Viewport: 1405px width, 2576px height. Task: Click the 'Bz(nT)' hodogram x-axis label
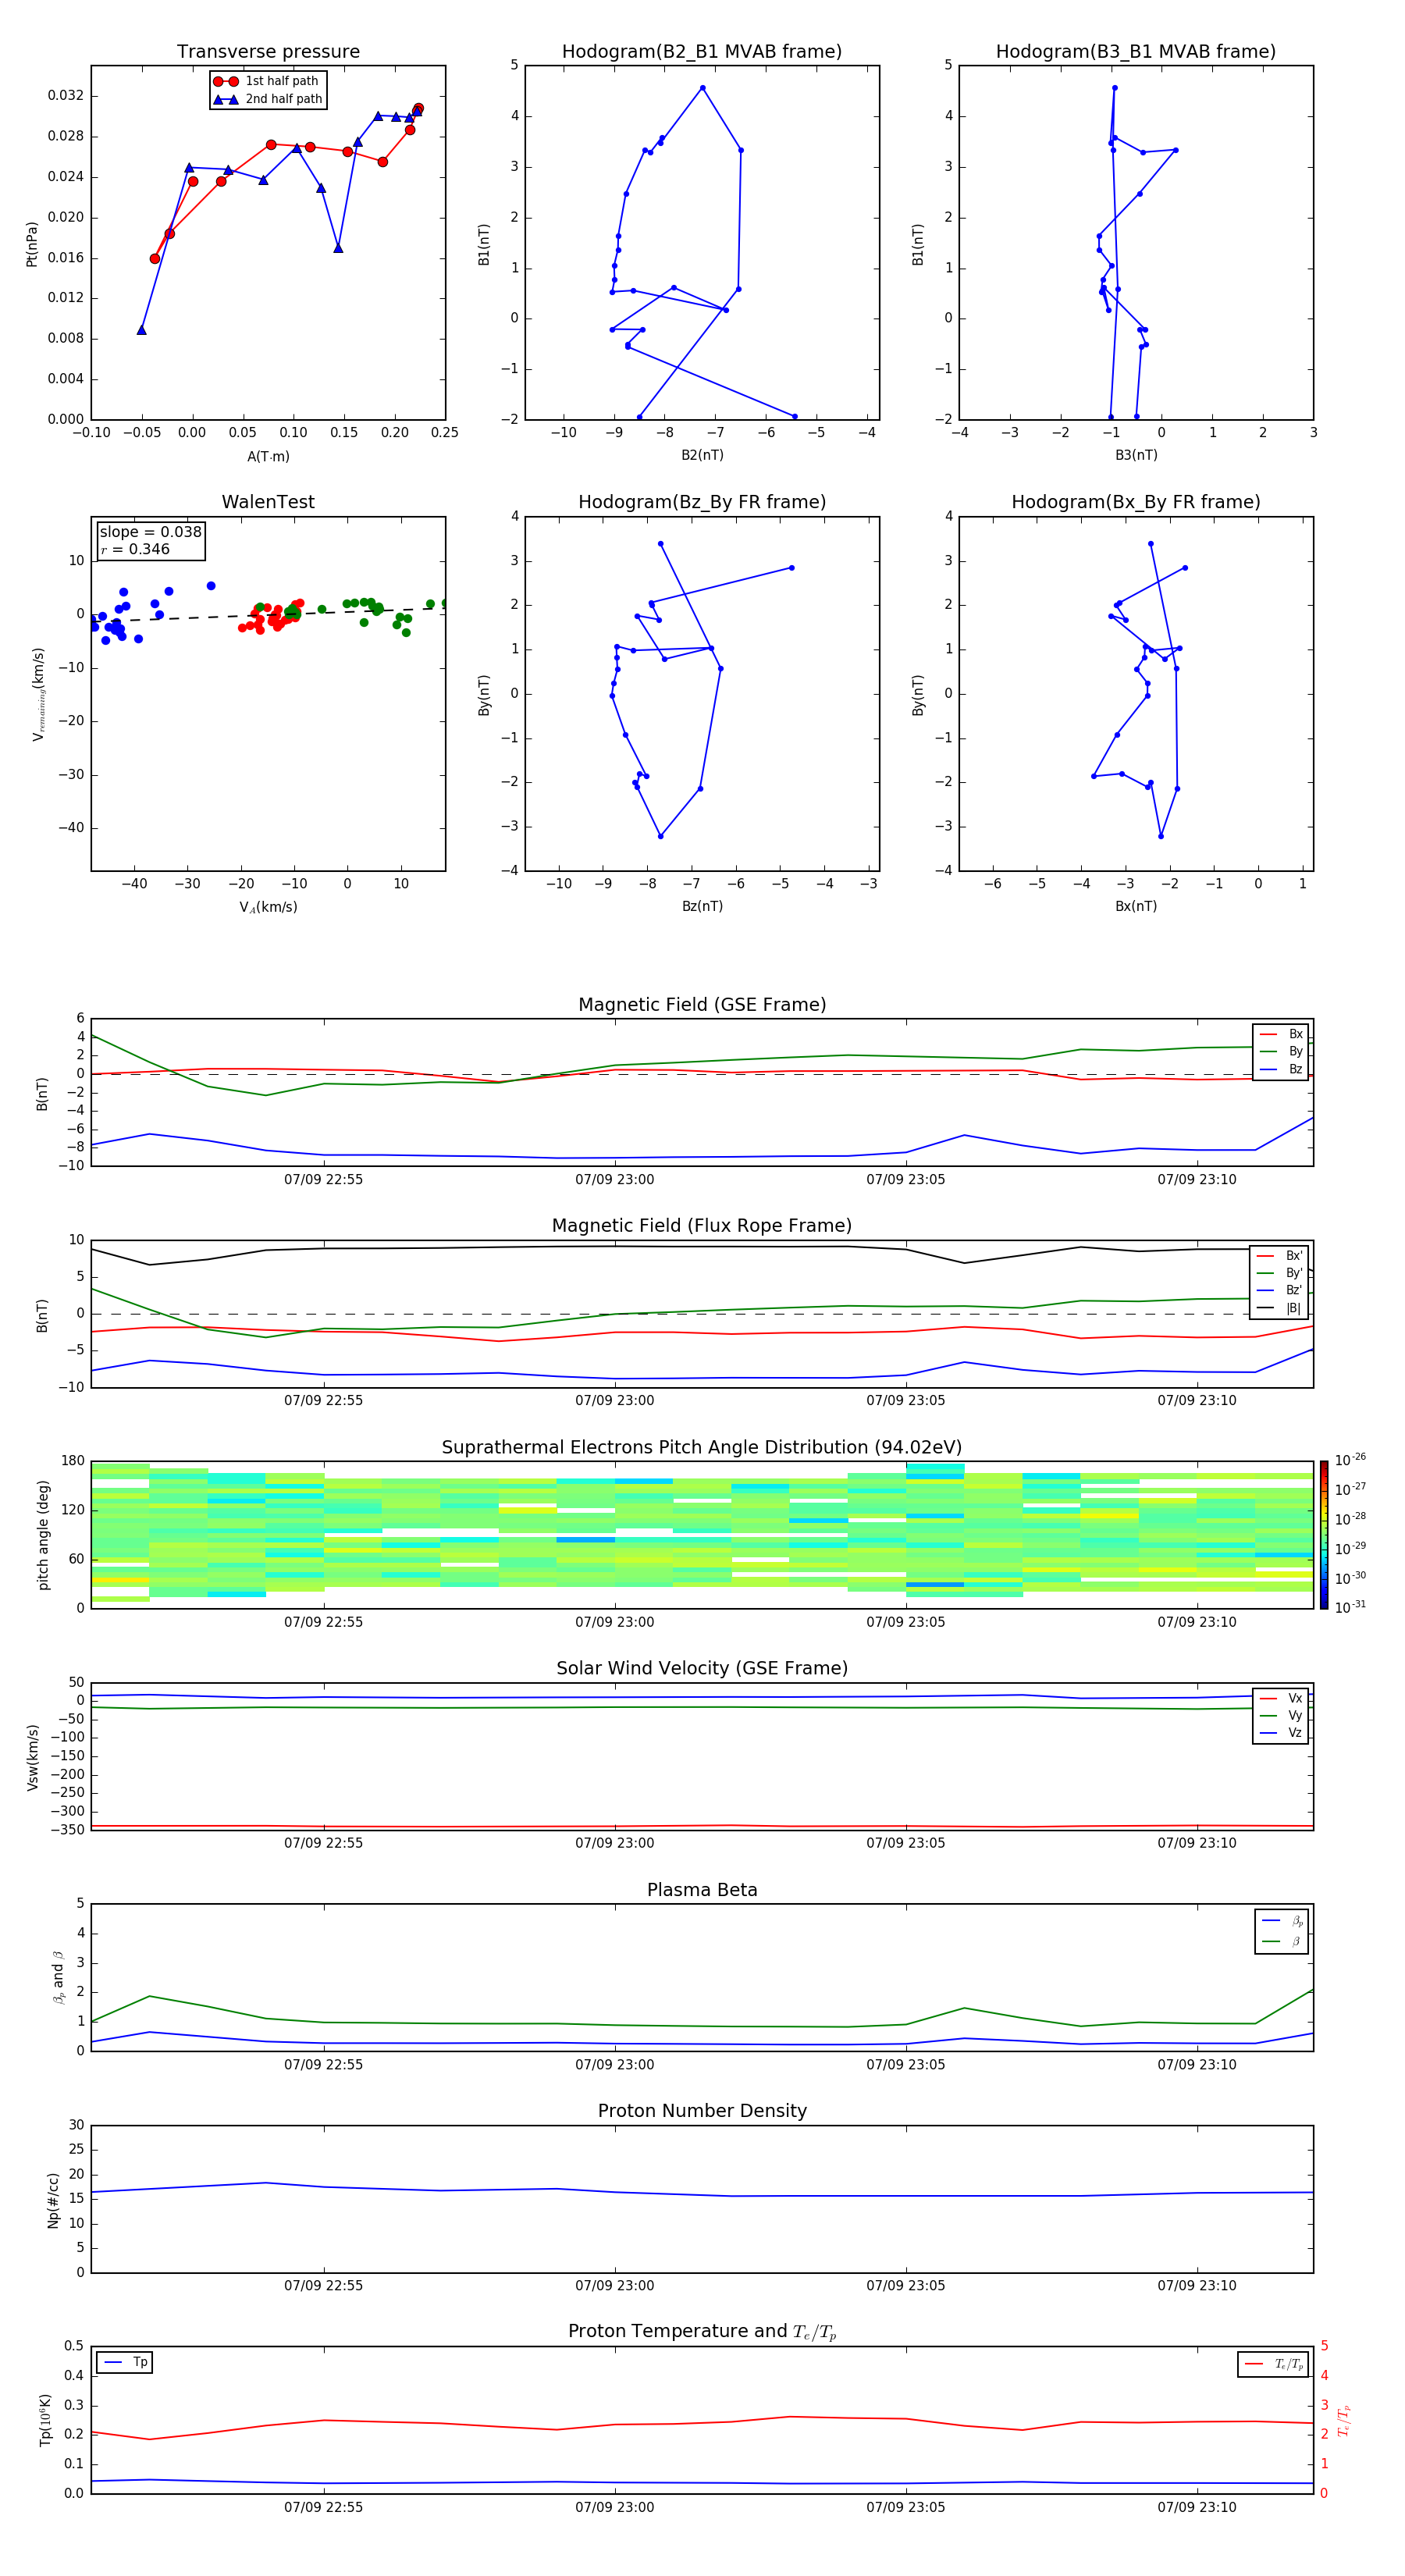pyautogui.click(x=702, y=906)
